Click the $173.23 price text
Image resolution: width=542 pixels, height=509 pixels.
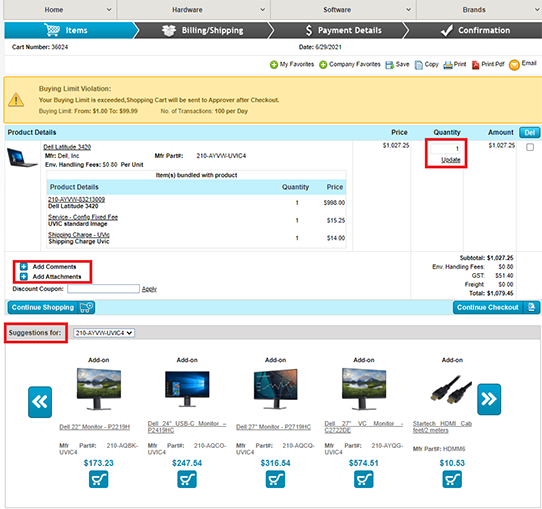99,463
